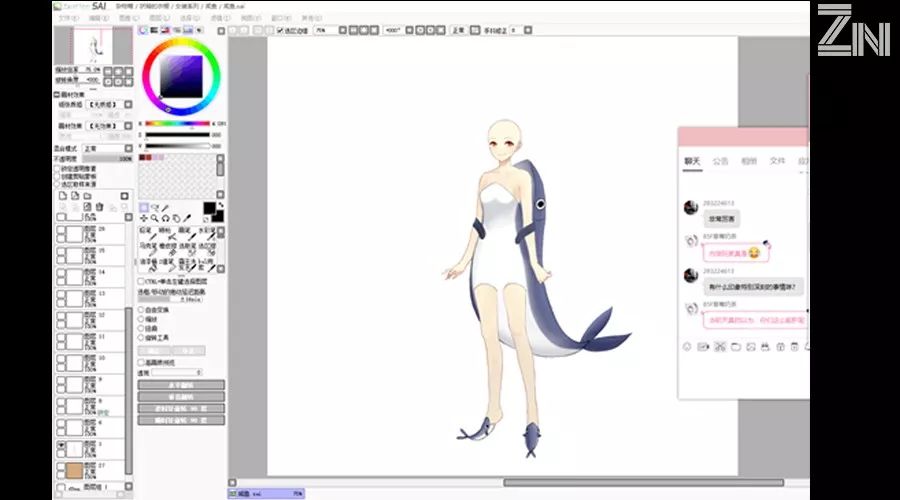Select 自由变换 radio option
The width and height of the screenshot is (900, 500).
pyautogui.click(x=141, y=309)
